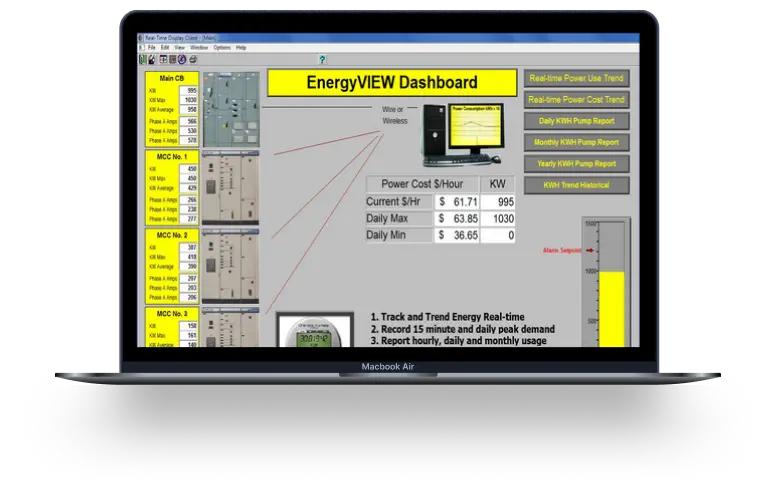This screenshot has width=776, height=485.
Task: Click MCC No. 2 KW Max value 418
Action: pyautogui.click(x=189, y=257)
